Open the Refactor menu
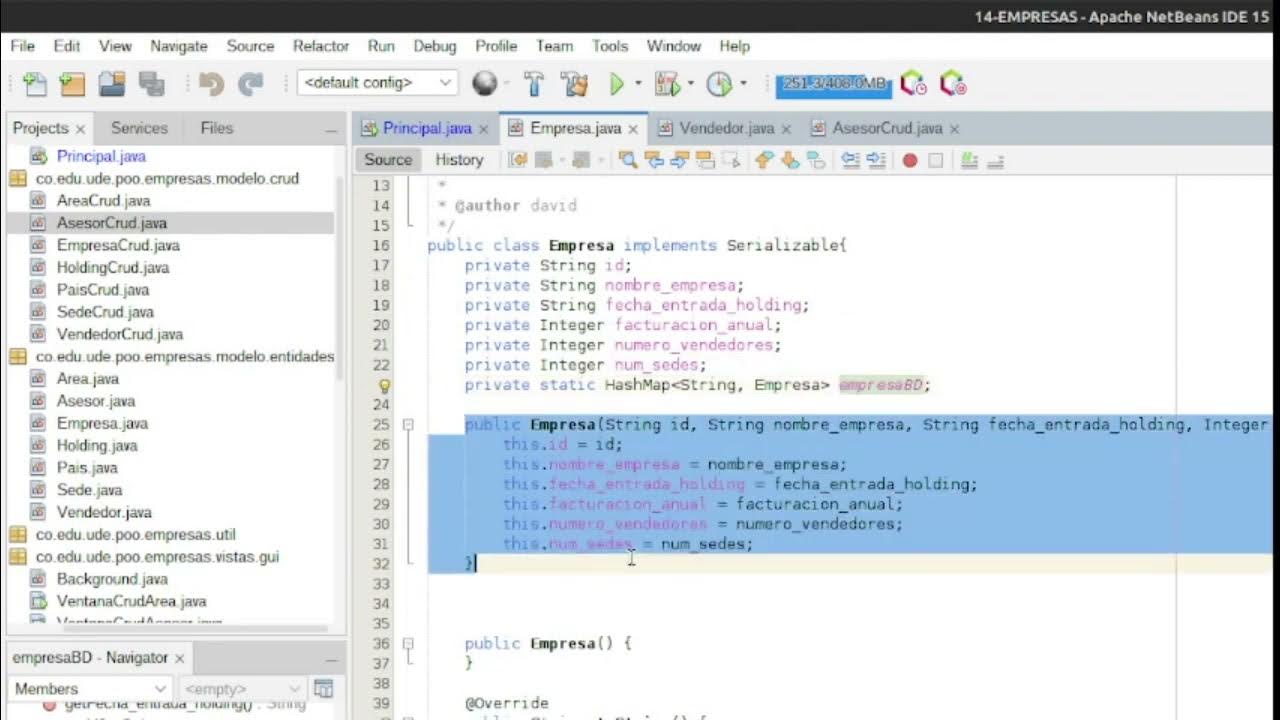The image size is (1280, 720). point(321,46)
